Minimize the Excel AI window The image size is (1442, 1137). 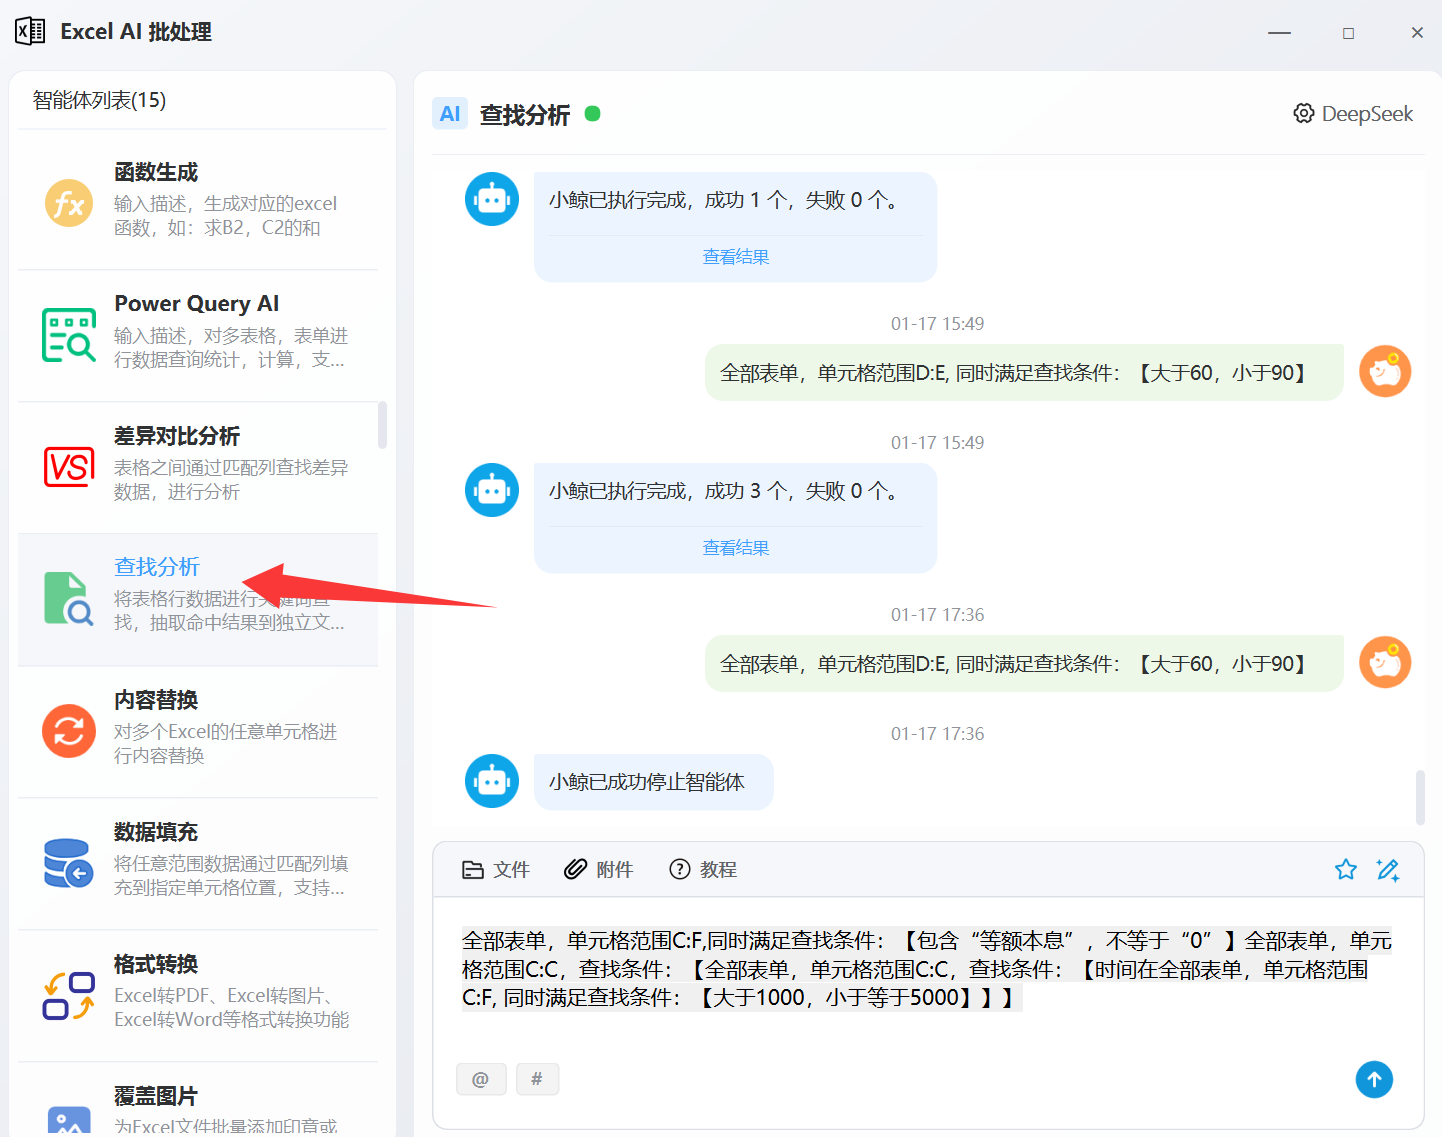click(1279, 33)
